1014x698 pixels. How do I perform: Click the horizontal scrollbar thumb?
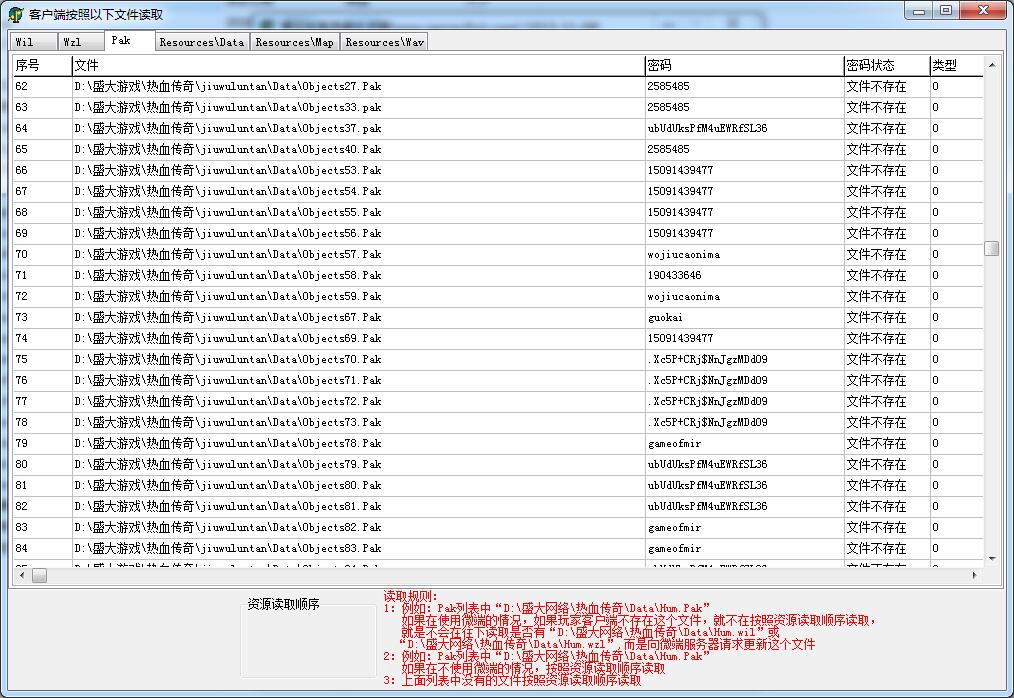coord(39,575)
